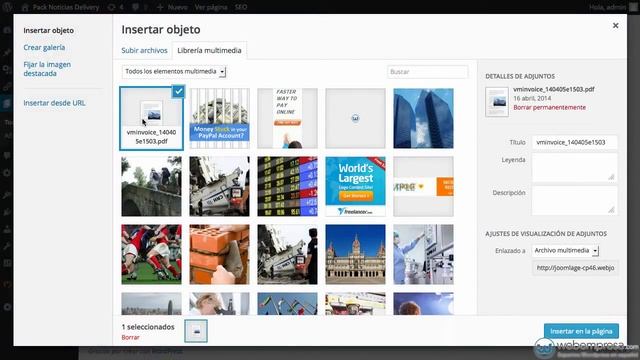Close the Insertar objeto dialog
Screen dimensions: 640x360
[616, 26]
